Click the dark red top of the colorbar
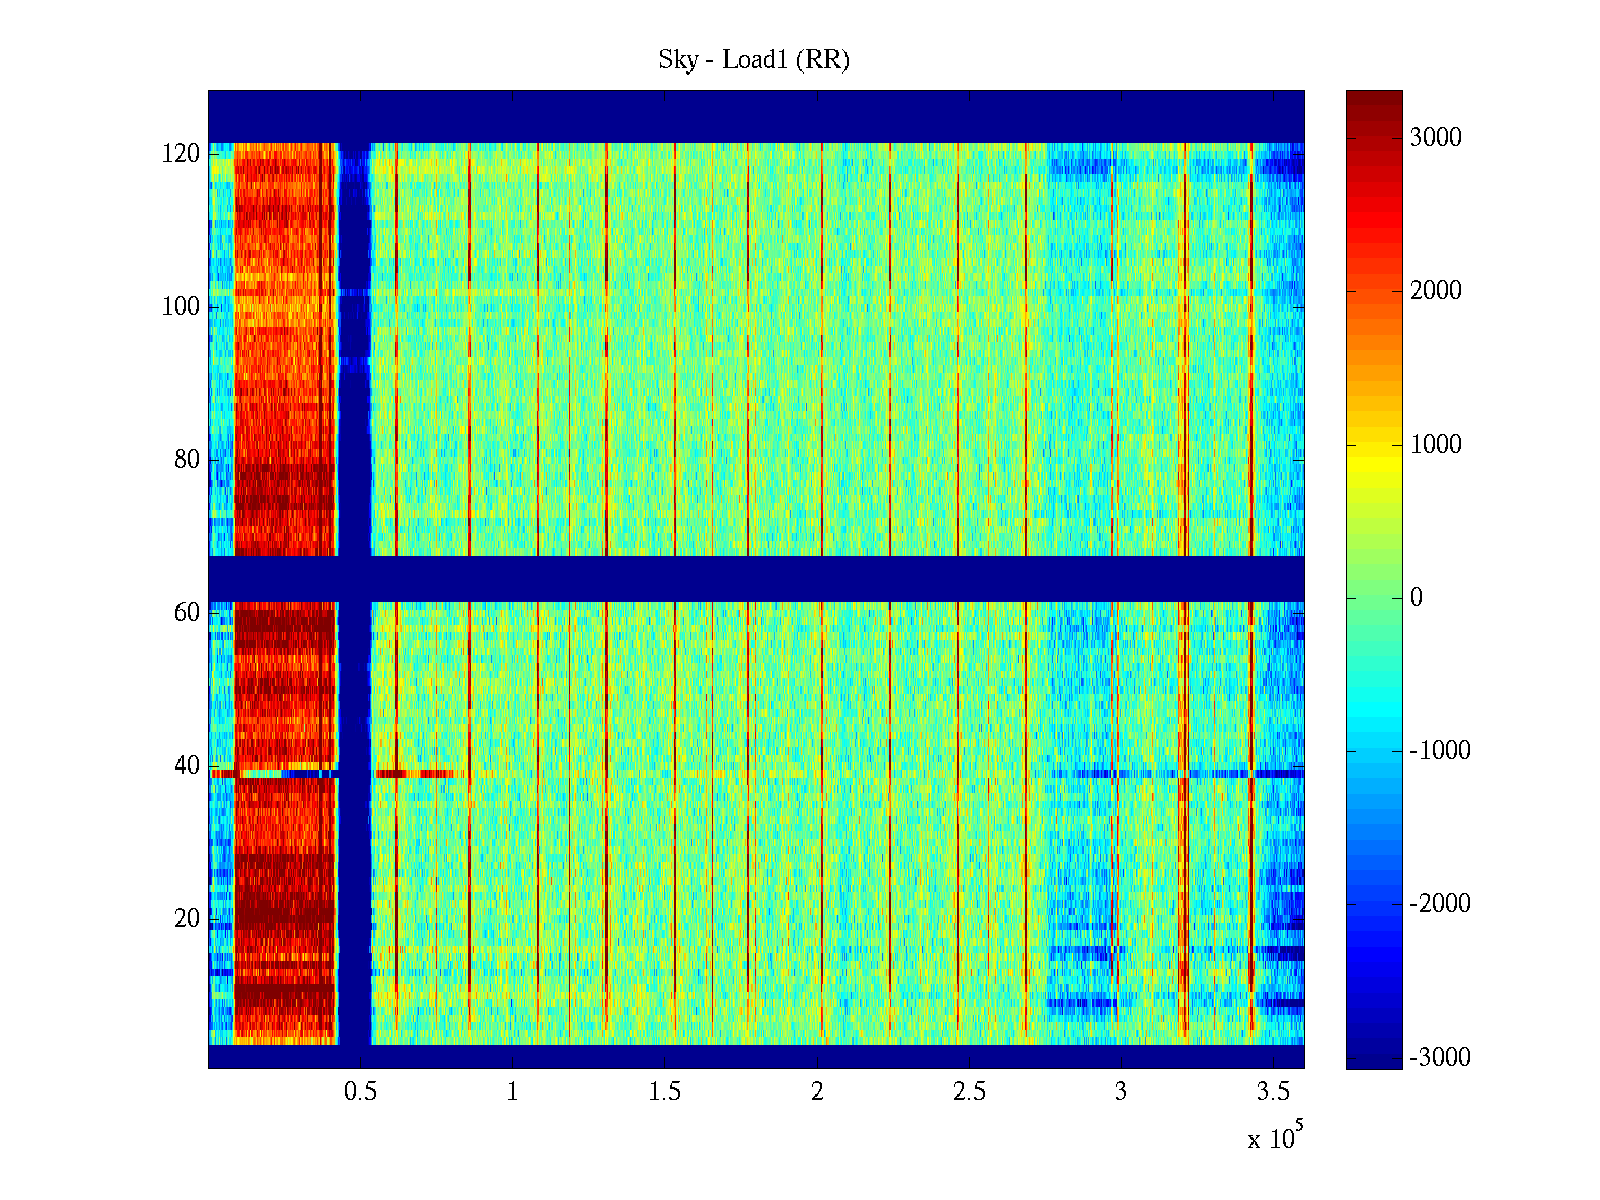Viewport: 1600px width, 1200px height. (1373, 100)
